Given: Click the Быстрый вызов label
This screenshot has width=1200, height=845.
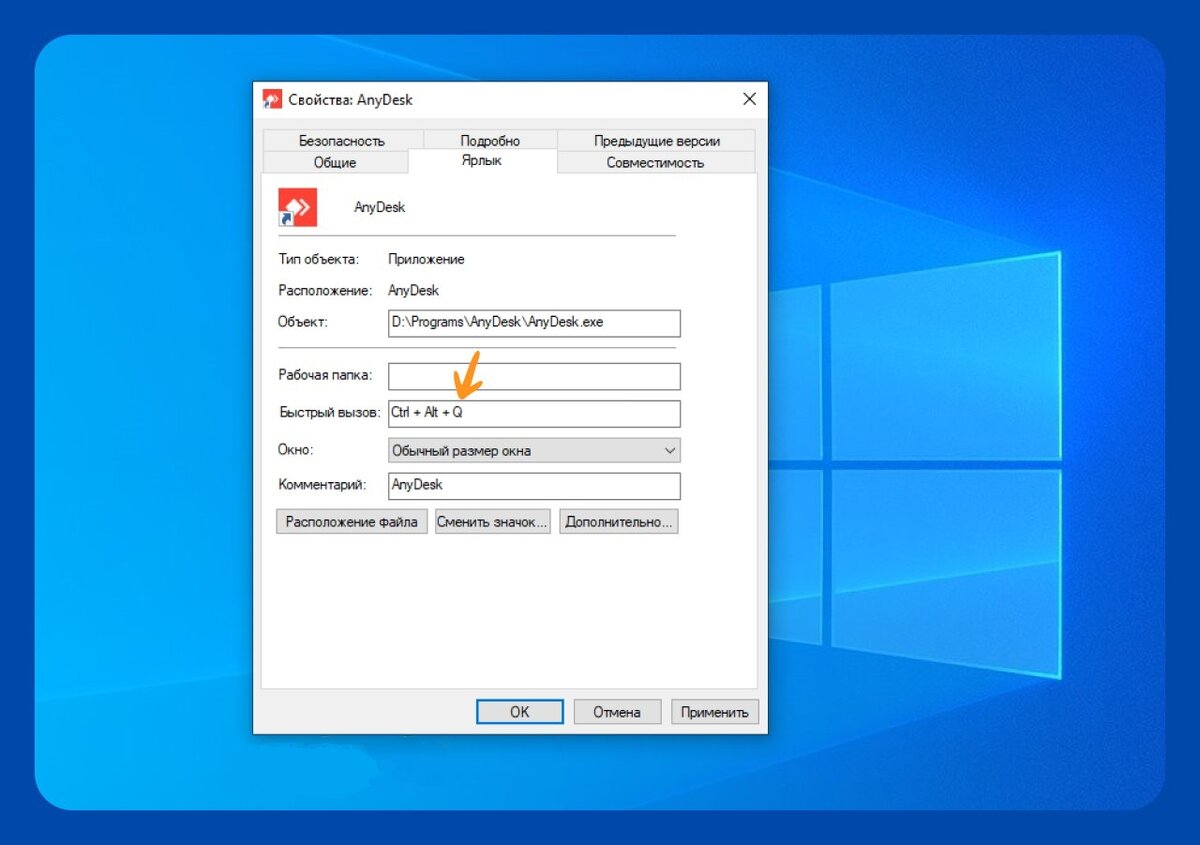Looking at the screenshot, I should point(329,413).
